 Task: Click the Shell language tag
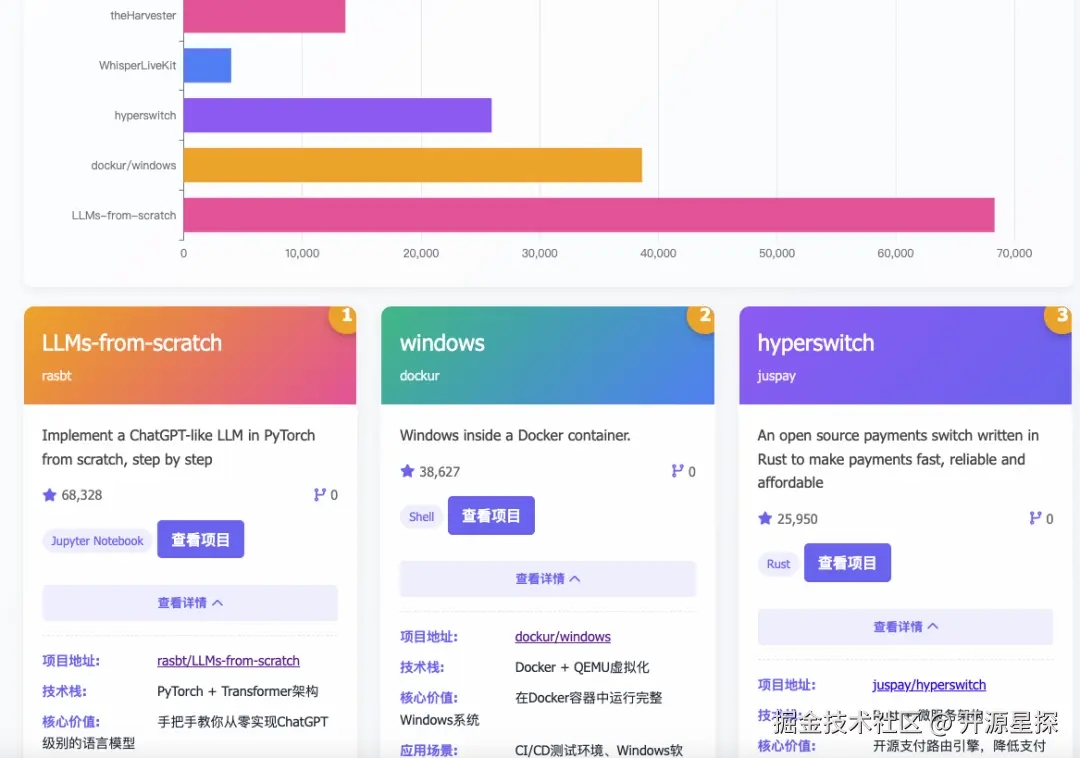pyautogui.click(x=422, y=517)
